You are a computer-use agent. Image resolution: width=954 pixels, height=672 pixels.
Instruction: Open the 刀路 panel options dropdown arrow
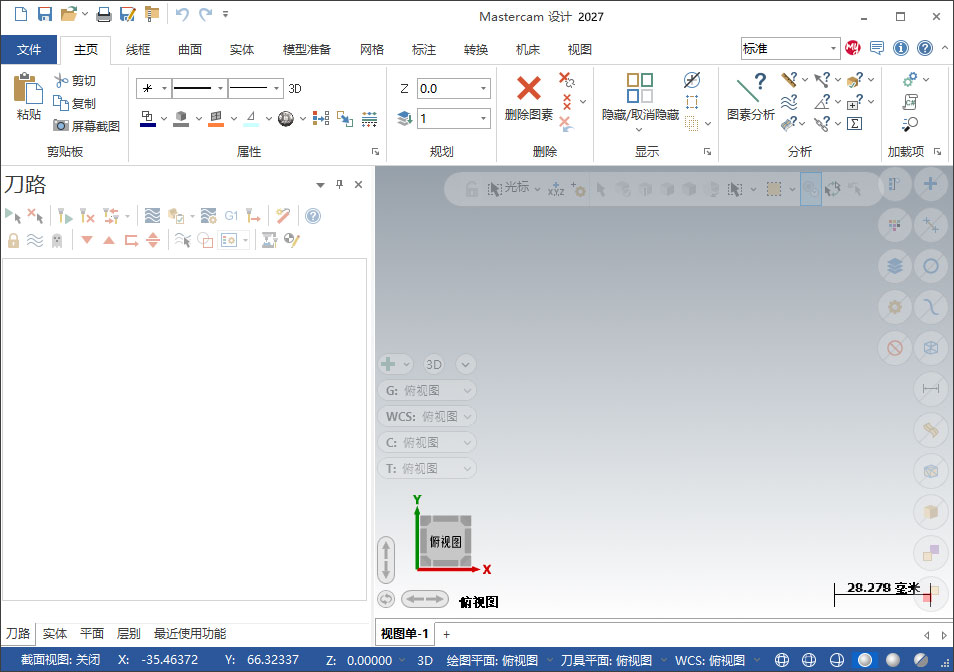(321, 185)
